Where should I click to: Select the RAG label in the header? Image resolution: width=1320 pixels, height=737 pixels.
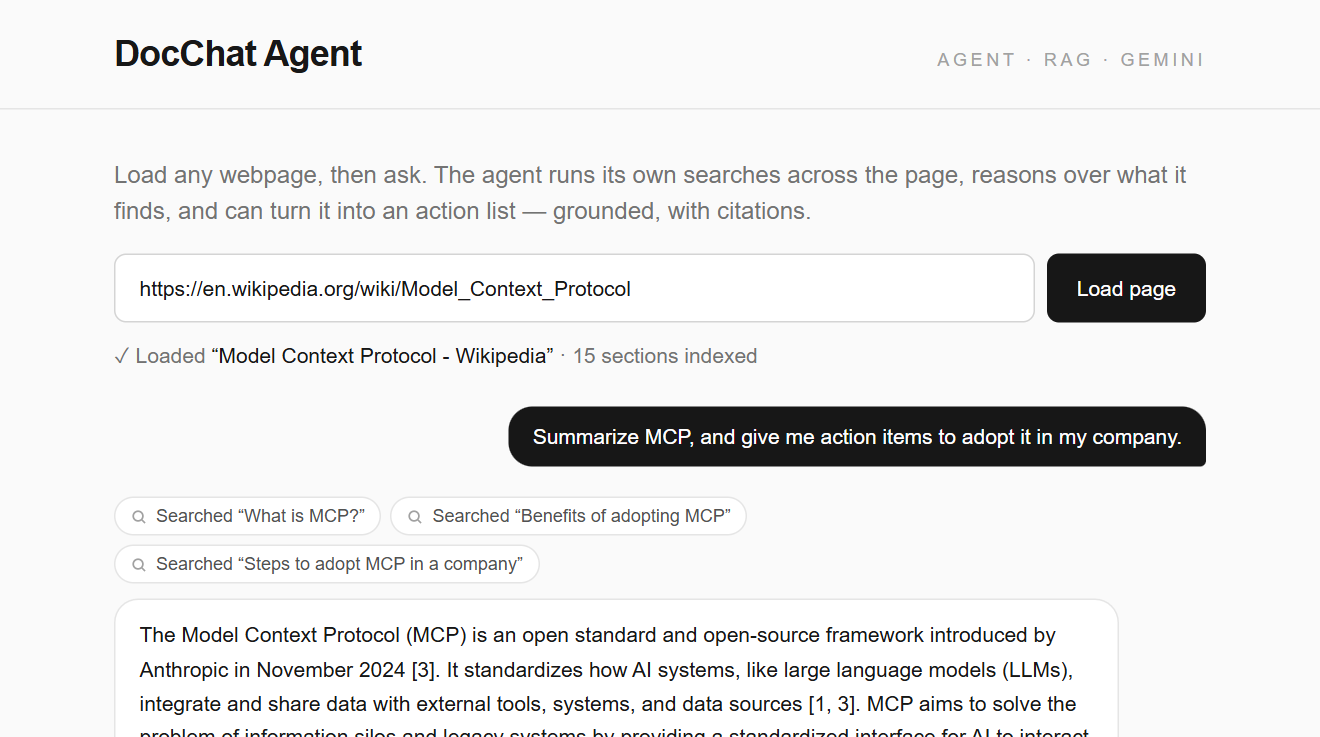click(x=1068, y=60)
